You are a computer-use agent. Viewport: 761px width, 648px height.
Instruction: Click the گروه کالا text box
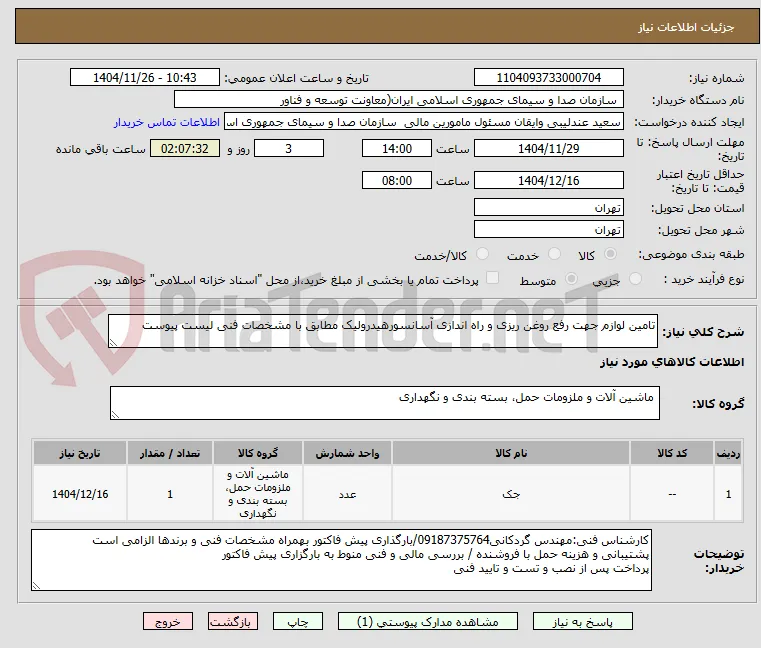pyautogui.click(x=384, y=403)
